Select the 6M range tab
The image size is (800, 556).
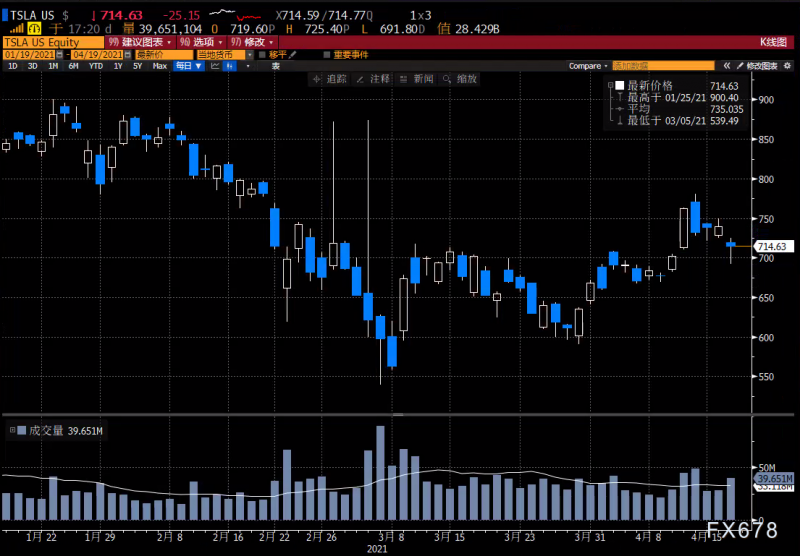click(73, 66)
